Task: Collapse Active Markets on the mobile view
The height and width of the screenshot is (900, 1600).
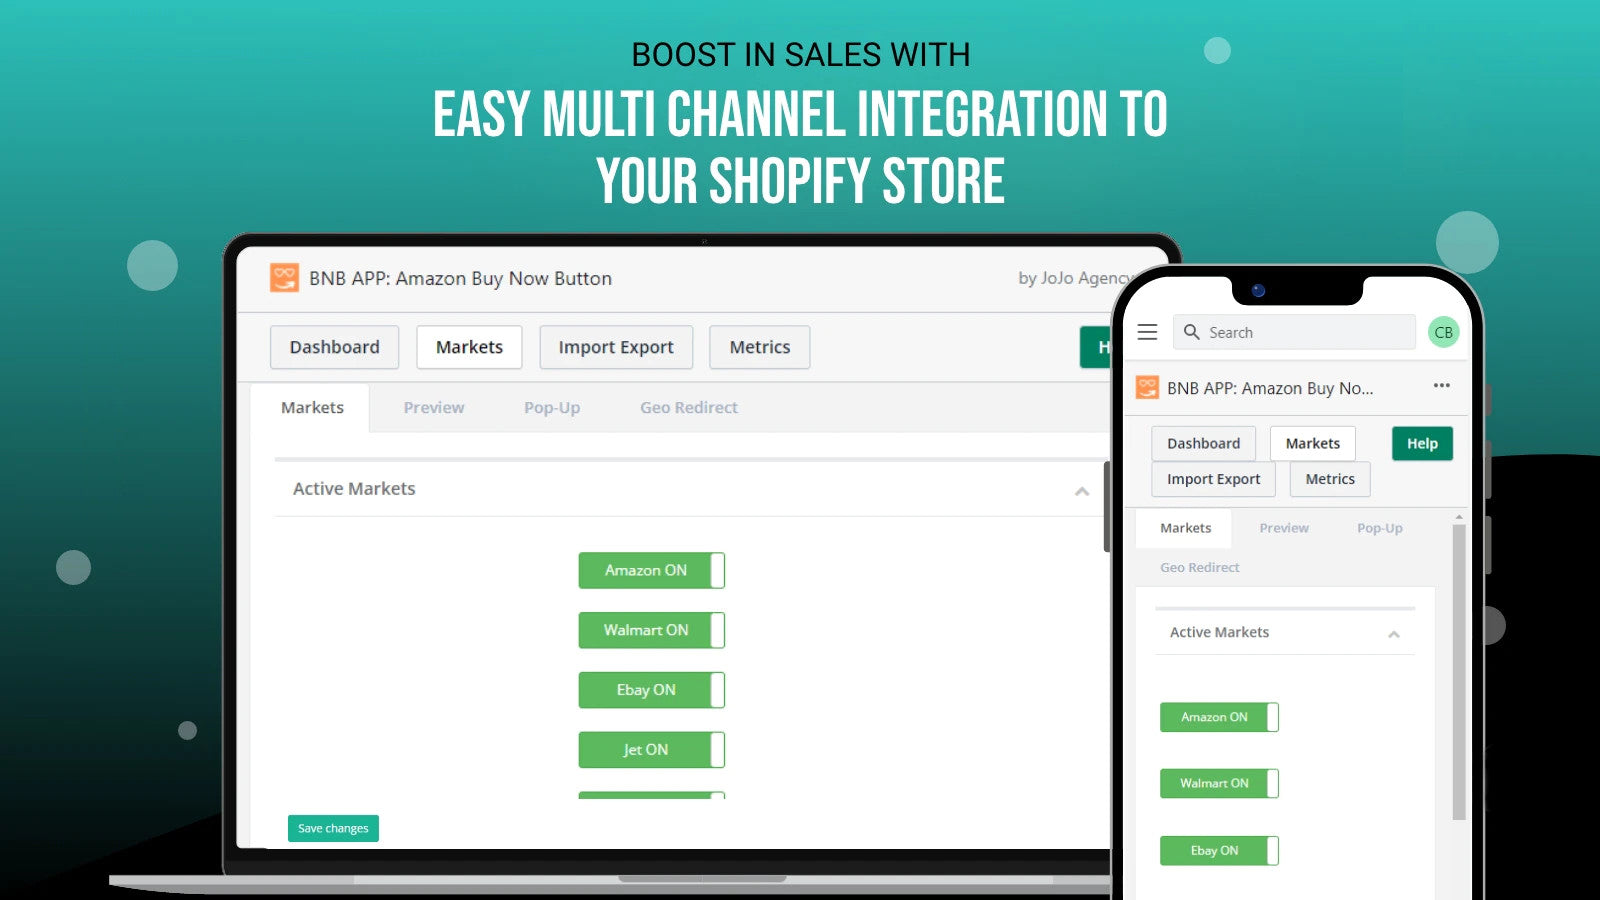Action: 1395,634
